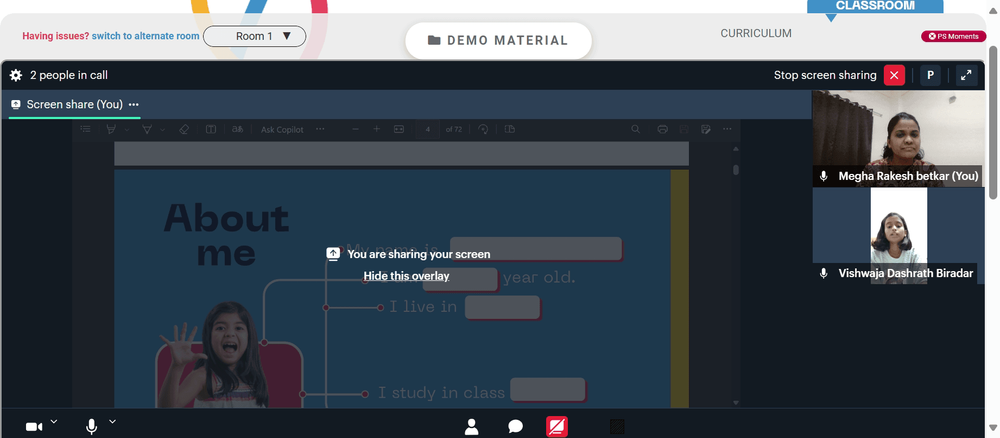Open the Room 1 dropdown

[254, 36]
